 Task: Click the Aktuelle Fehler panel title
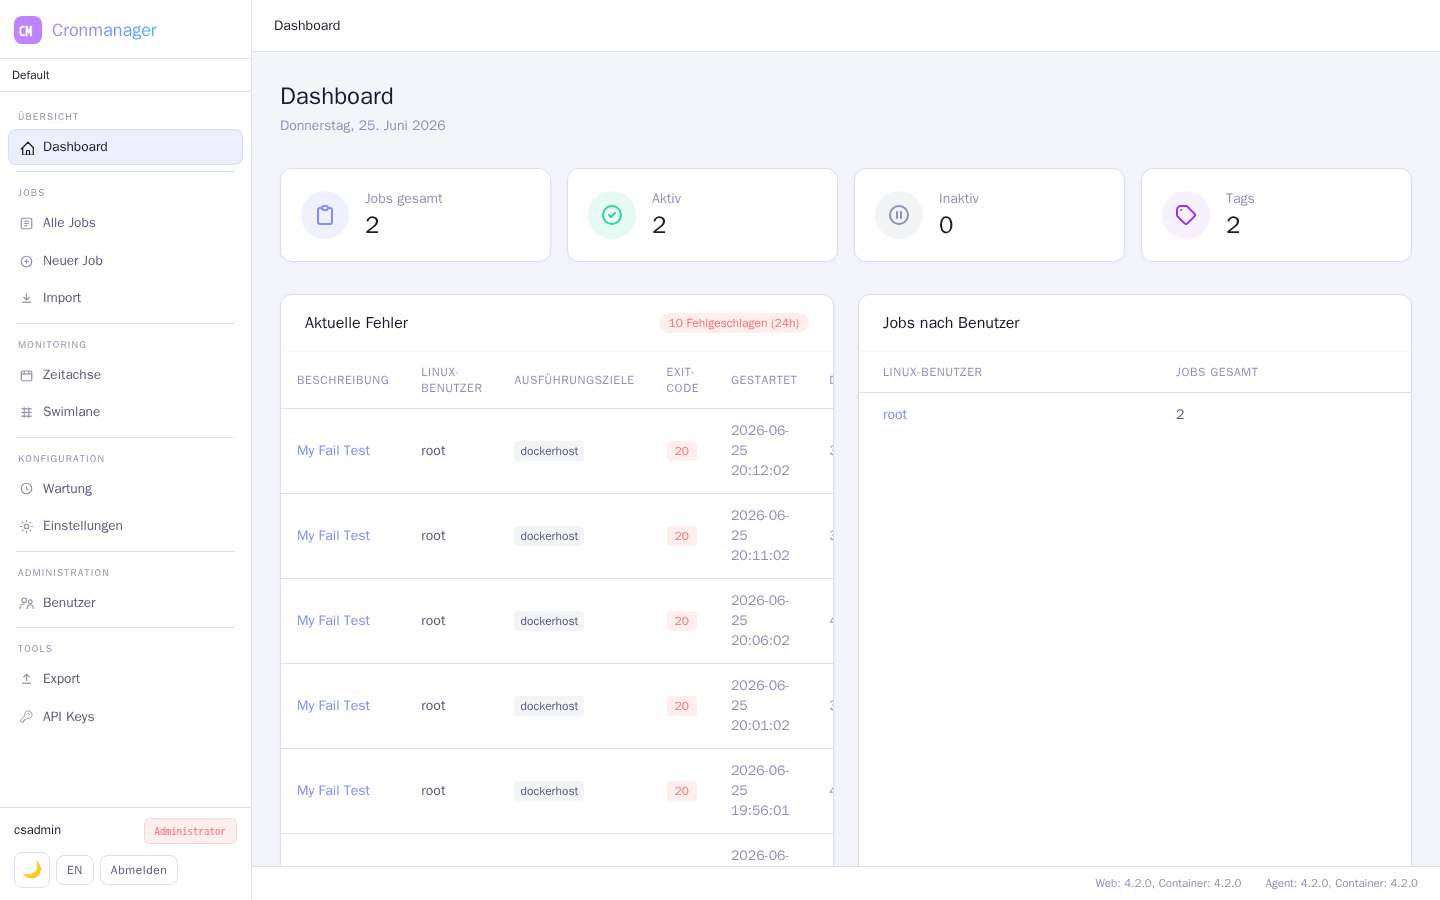[x=356, y=323]
